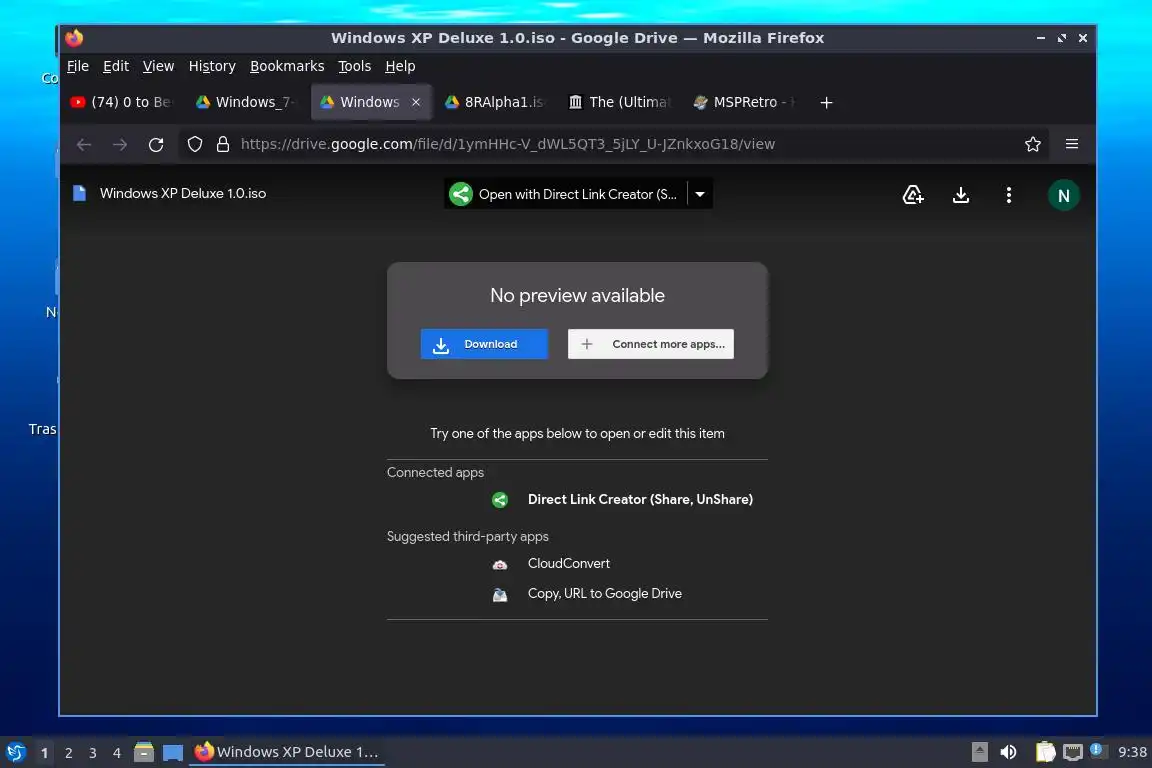Switch to The (Ultimate tab

(x=621, y=102)
